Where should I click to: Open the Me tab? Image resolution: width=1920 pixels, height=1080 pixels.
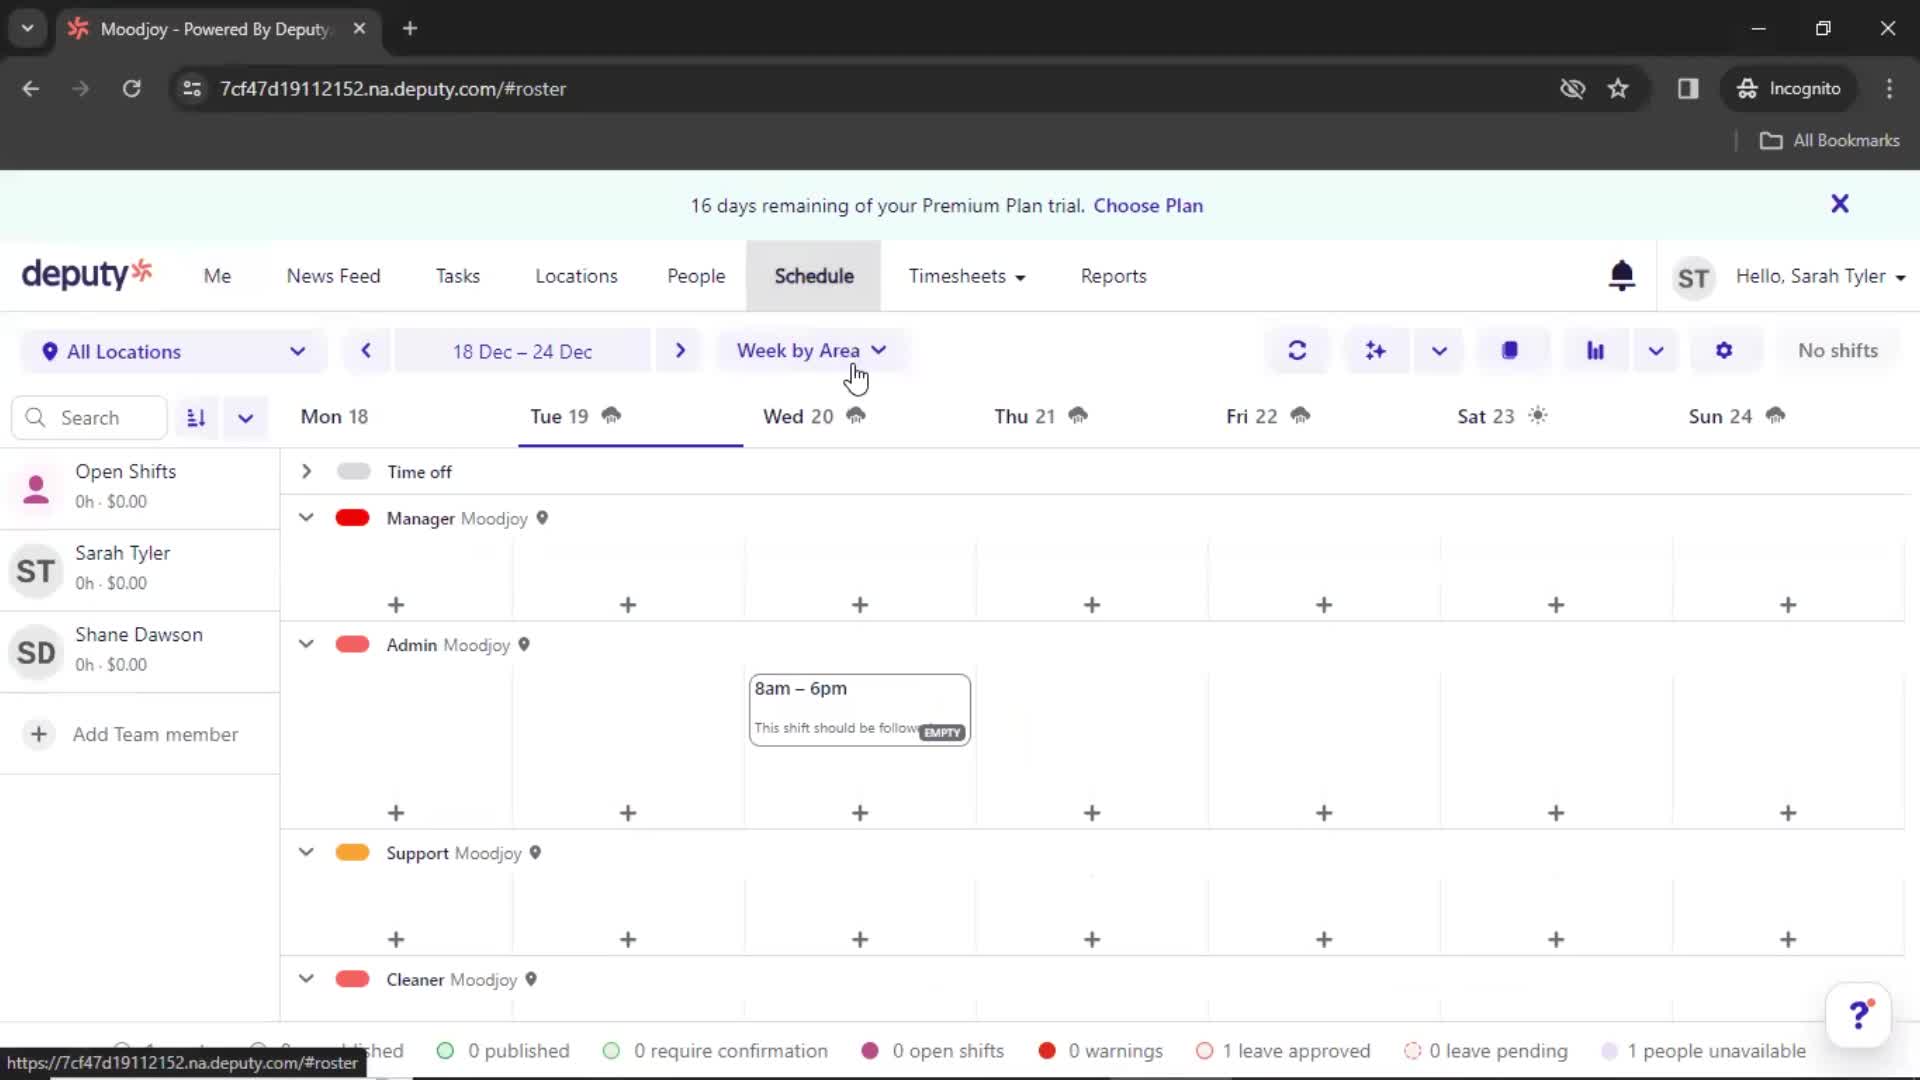[217, 276]
